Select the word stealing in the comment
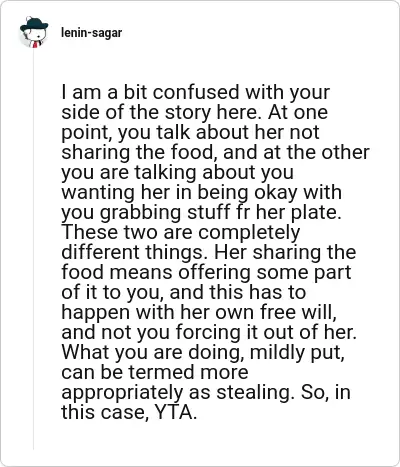400x467 pixels. [x=254, y=393]
